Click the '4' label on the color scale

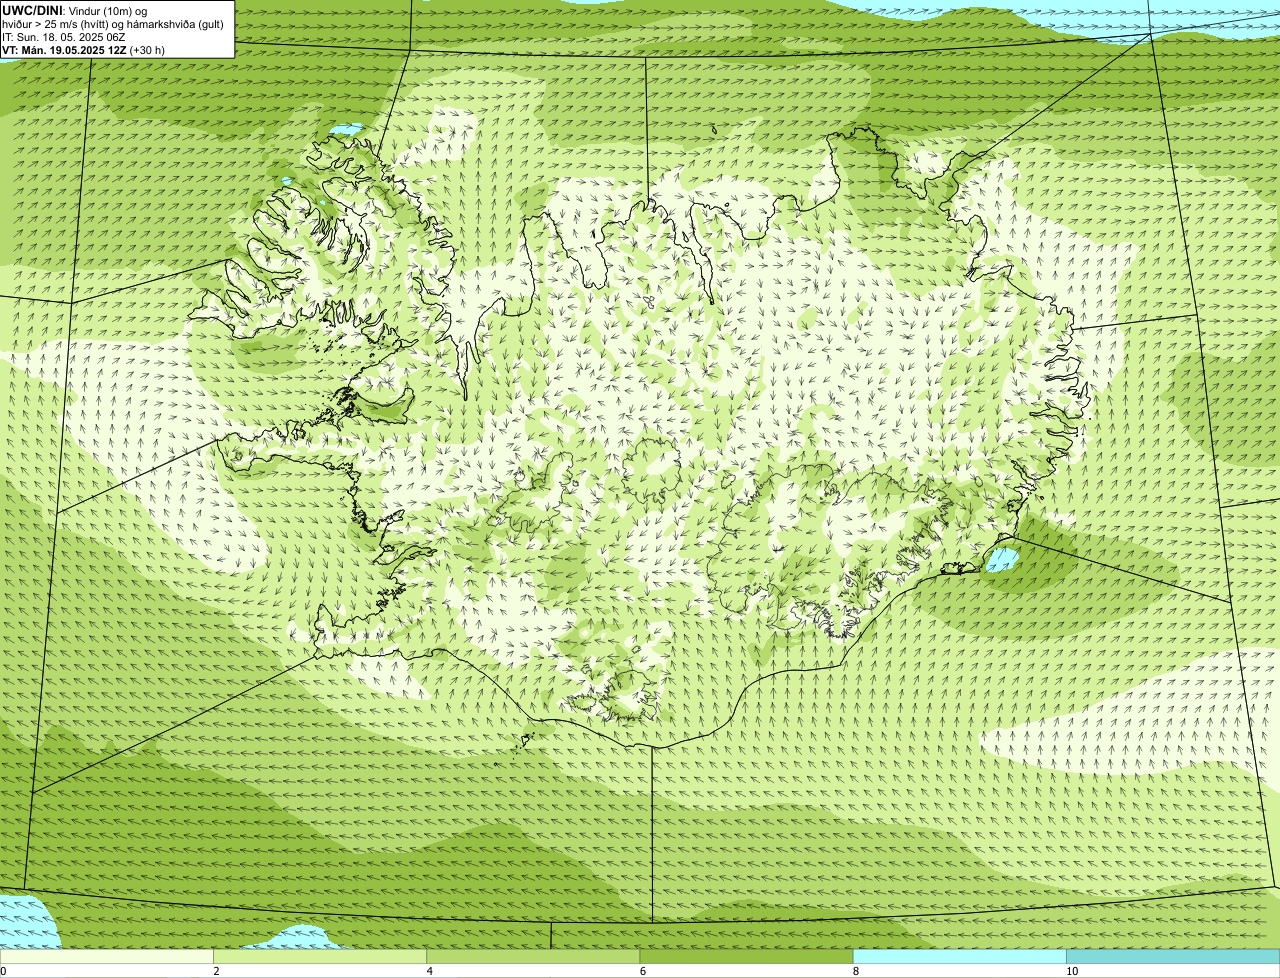coord(430,971)
